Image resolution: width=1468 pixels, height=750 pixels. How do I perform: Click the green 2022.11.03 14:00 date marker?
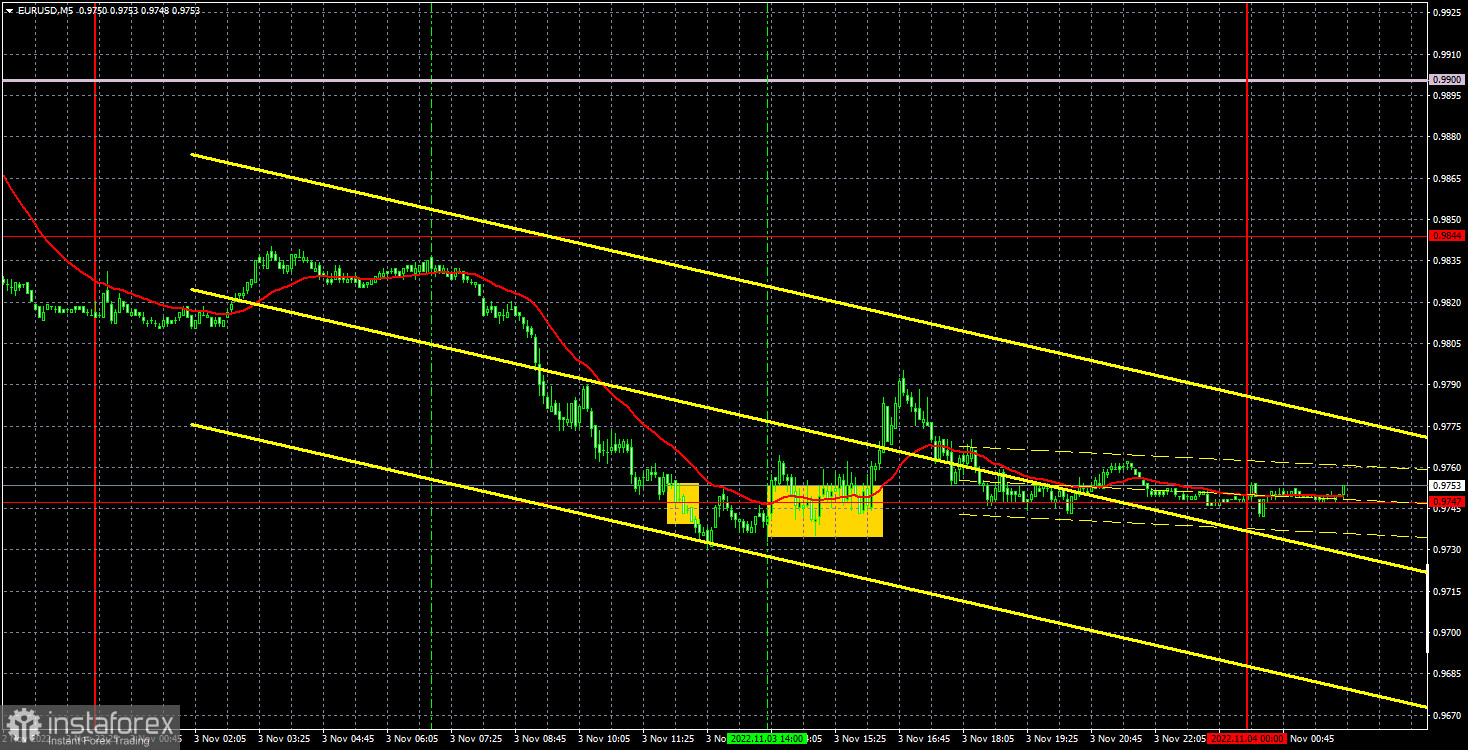(767, 739)
